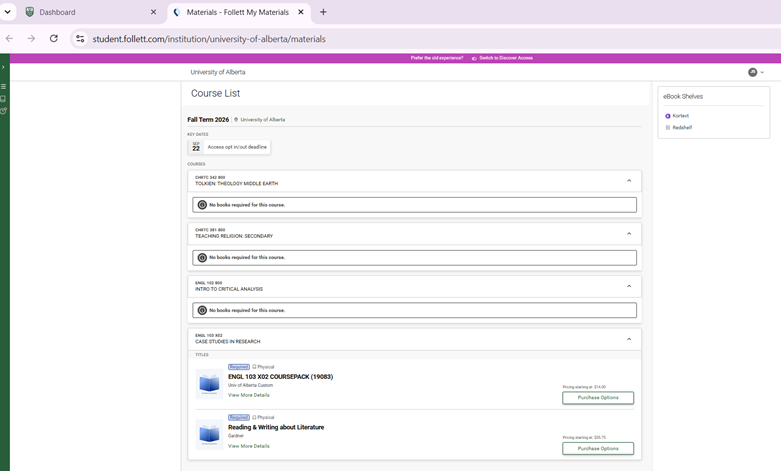Click the Required badge on the coursepack
This screenshot has height=471, width=781.
239,367
